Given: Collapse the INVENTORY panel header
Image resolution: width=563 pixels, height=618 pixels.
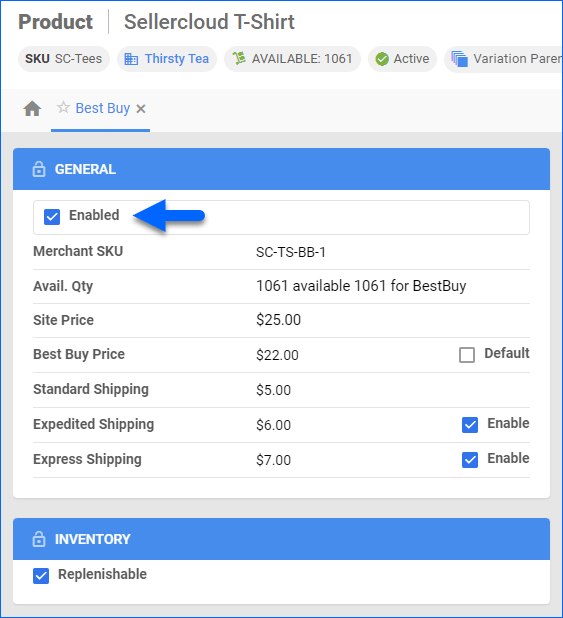Looking at the screenshot, I should pyautogui.click(x=282, y=539).
